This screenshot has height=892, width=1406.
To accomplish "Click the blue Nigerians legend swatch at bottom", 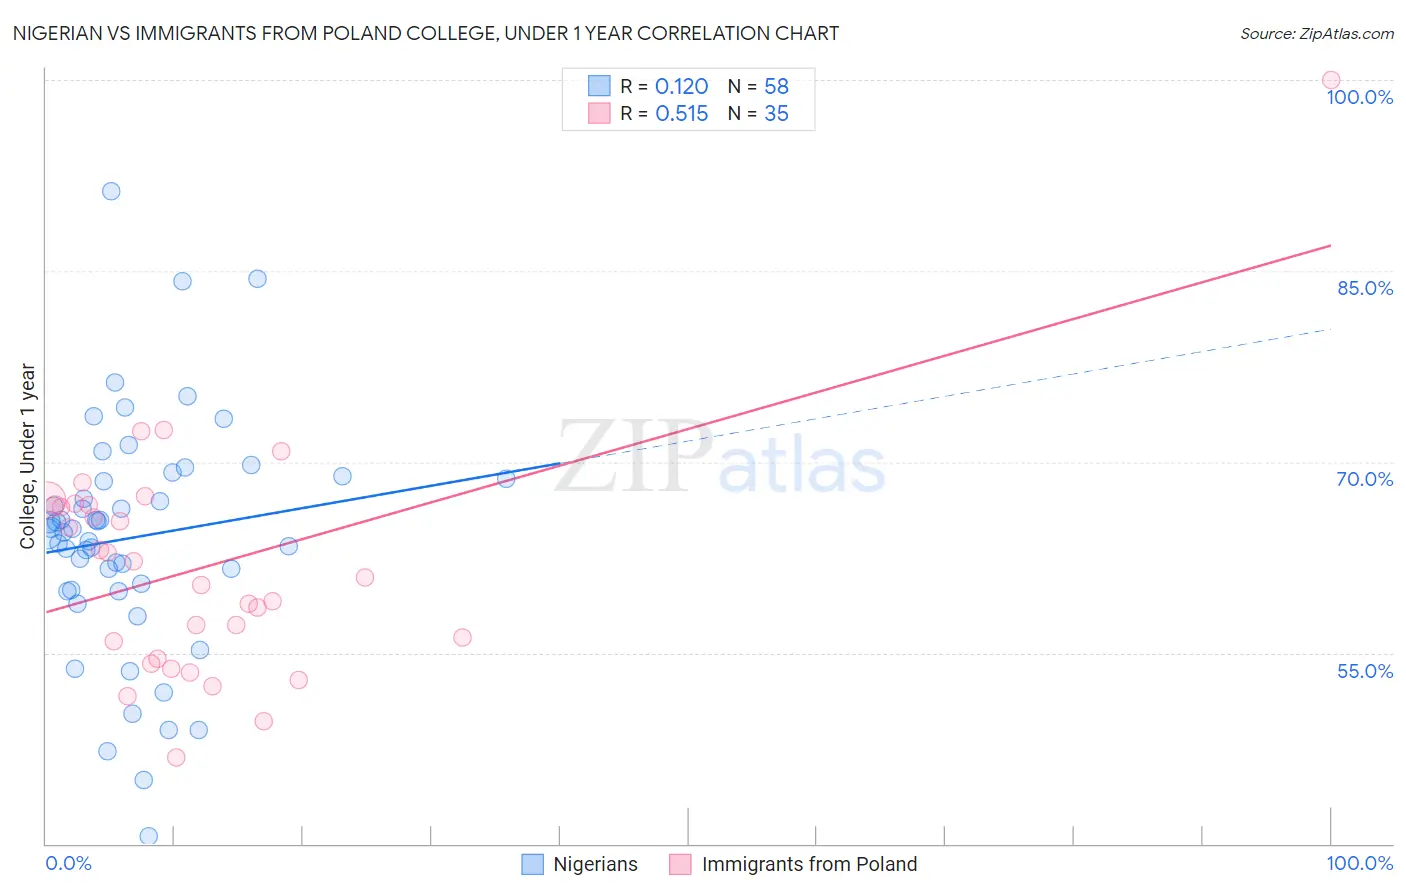I will [533, 864].
